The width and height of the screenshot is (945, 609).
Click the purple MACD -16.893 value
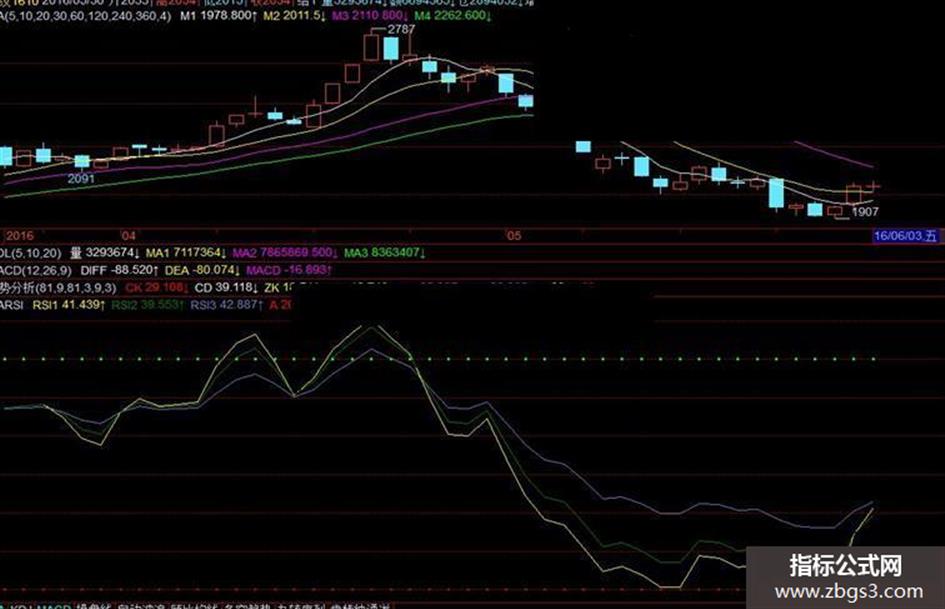tap(288, 270)
